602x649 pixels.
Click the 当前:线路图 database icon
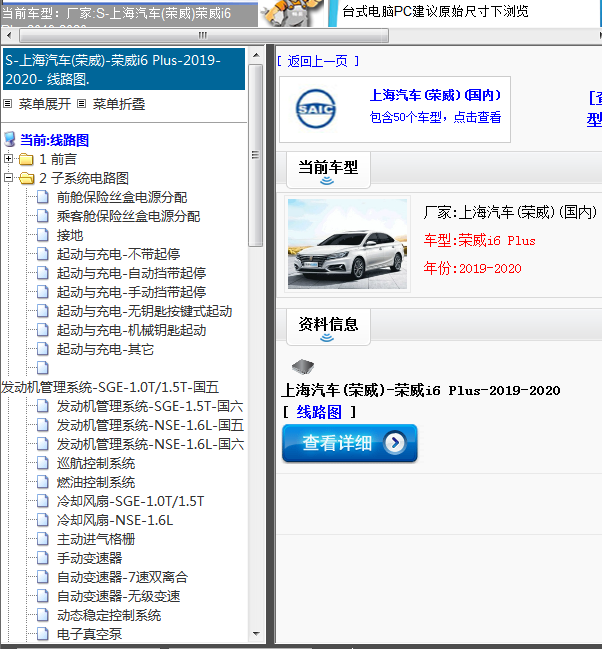point(10,140)
